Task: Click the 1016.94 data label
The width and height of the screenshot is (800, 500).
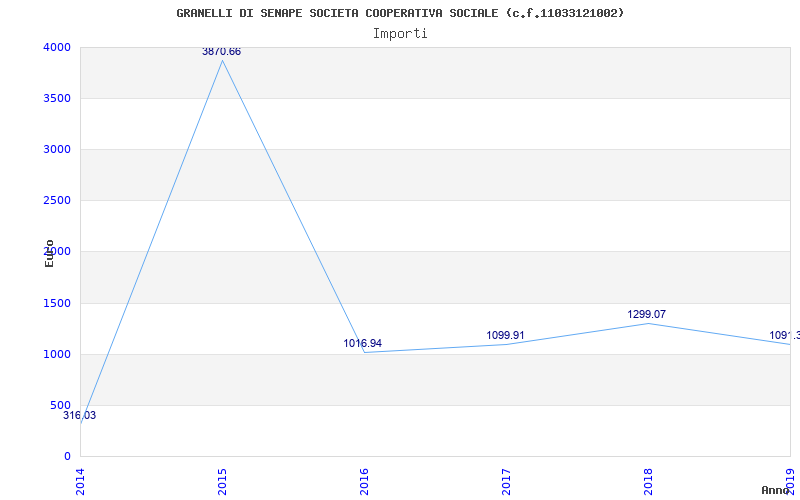Action: pos(362,343)
